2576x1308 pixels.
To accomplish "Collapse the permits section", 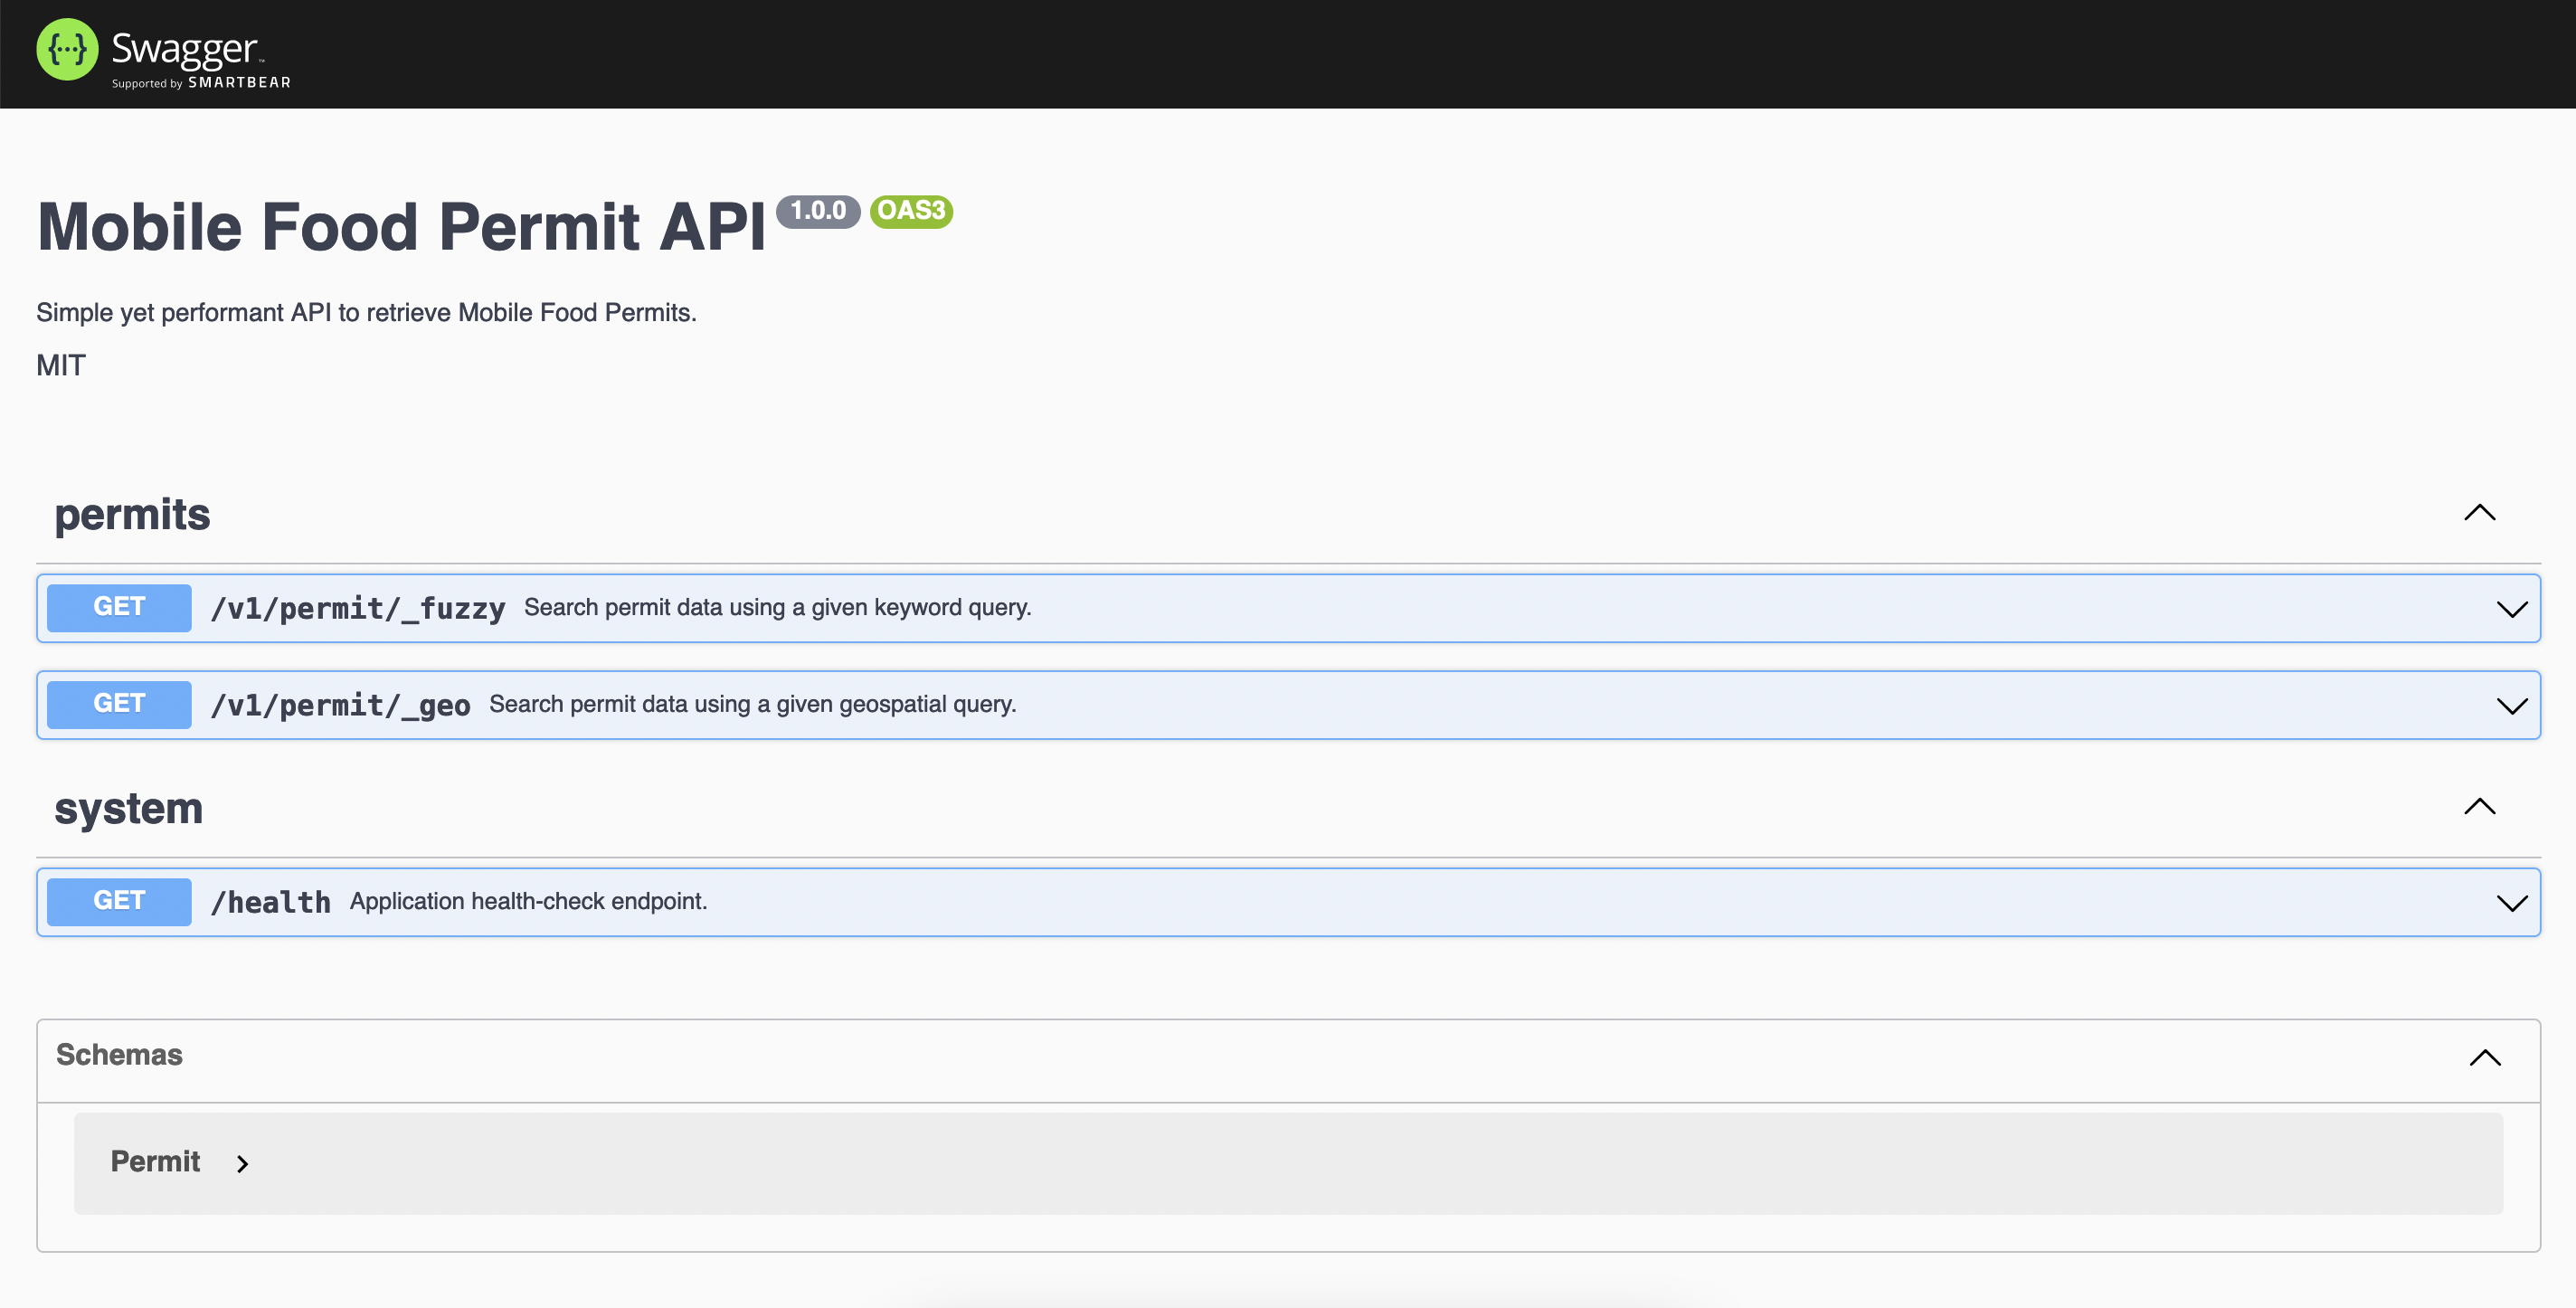I will point(2480,513).
